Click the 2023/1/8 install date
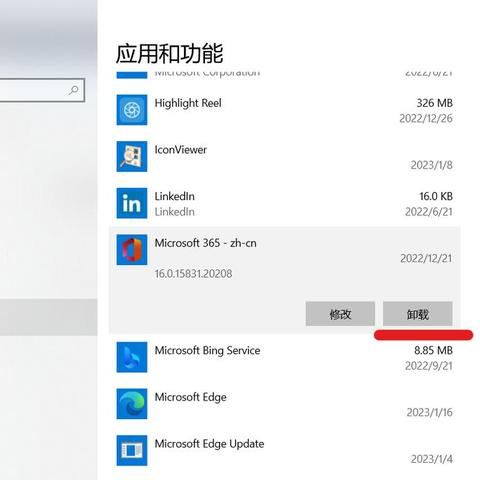Screen dimensions: 480x480 coord(432,165)
